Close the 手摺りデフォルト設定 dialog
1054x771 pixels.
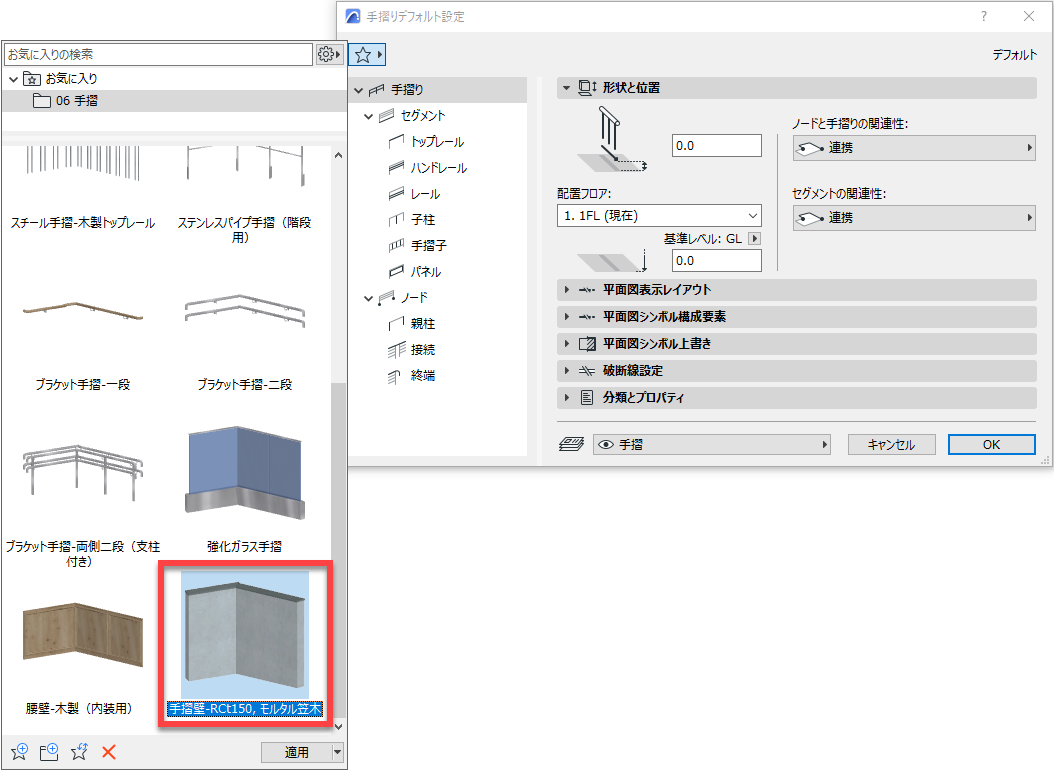tap(1029, 16)
